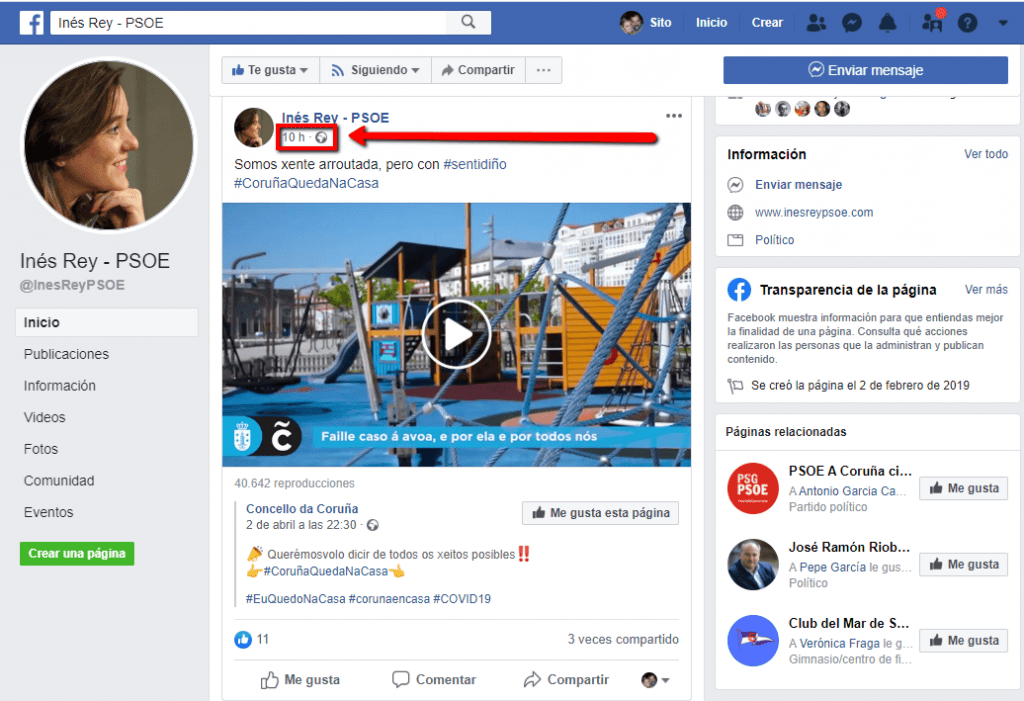The image size is (1024, 701).
Task: Open the help question mark icon
Action: 967,23
